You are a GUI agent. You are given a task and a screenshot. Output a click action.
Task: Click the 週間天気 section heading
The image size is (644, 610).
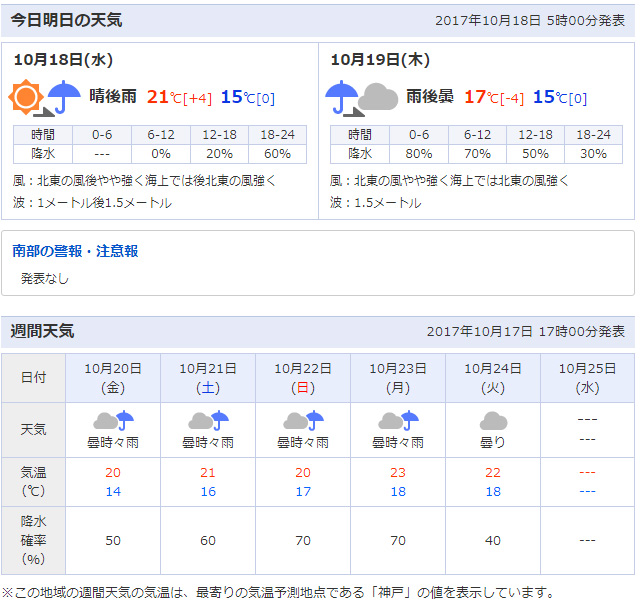[x=43, y=331]
